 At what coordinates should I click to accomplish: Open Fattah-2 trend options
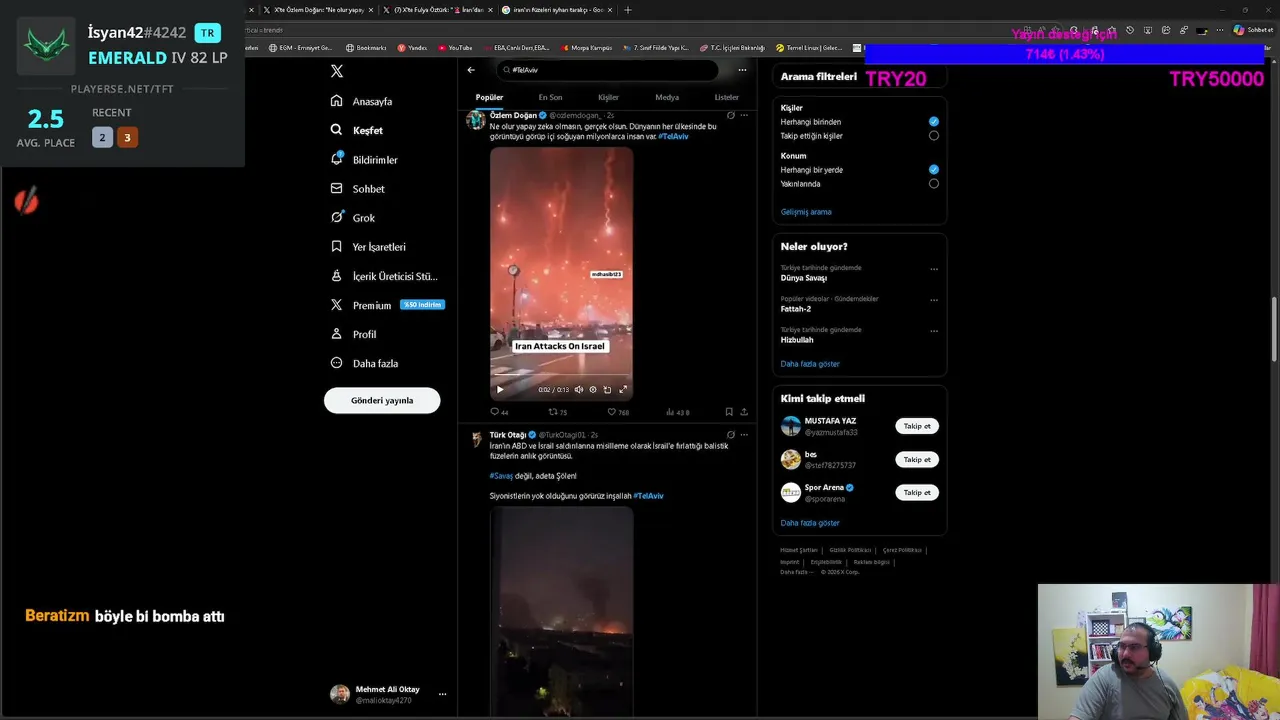click(934, 300)
